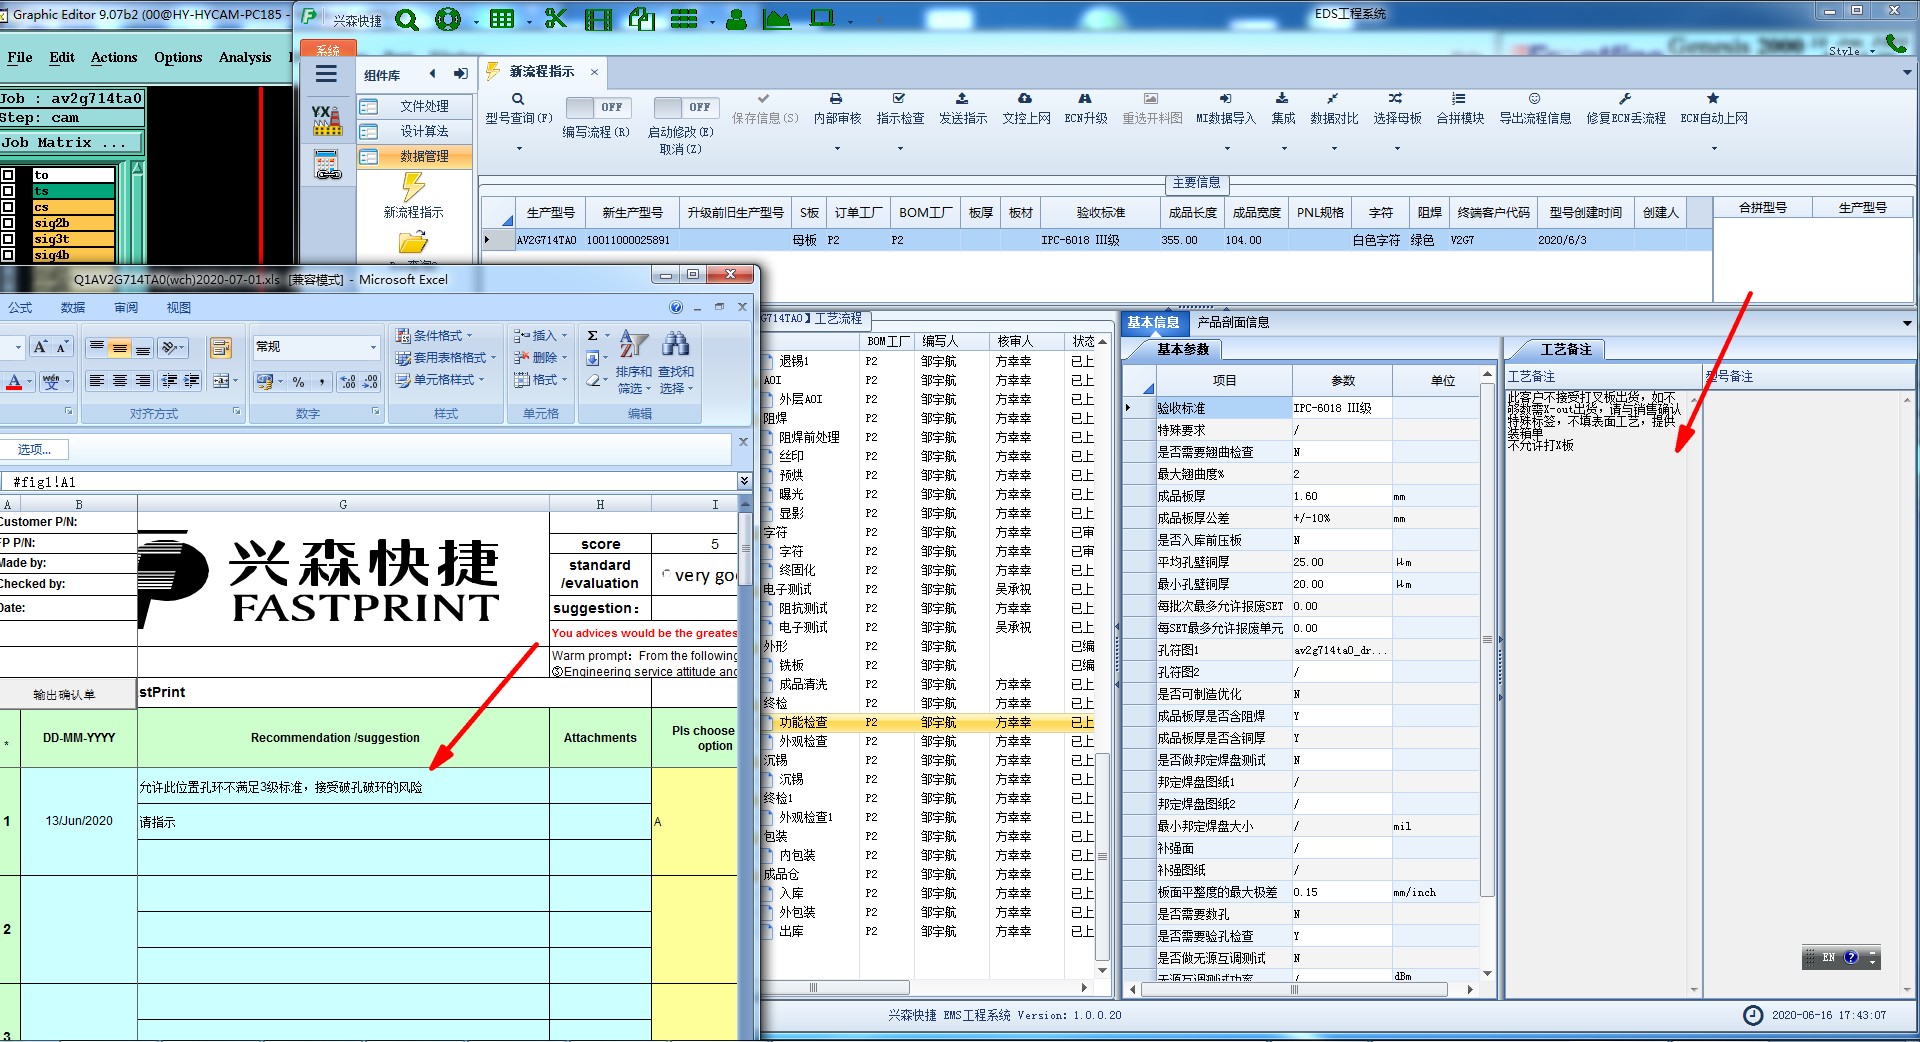
Task: Open Excel 视图 ribbon tab
Action: pyautogui.click(x=178, y=307)
